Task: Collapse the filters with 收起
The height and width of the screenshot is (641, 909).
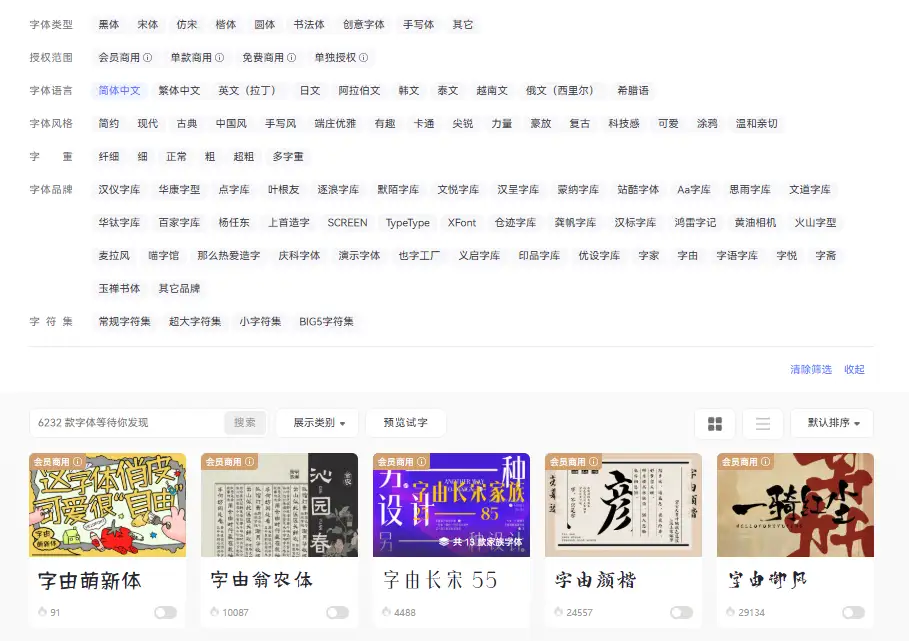Action: (x=854, y=369)
